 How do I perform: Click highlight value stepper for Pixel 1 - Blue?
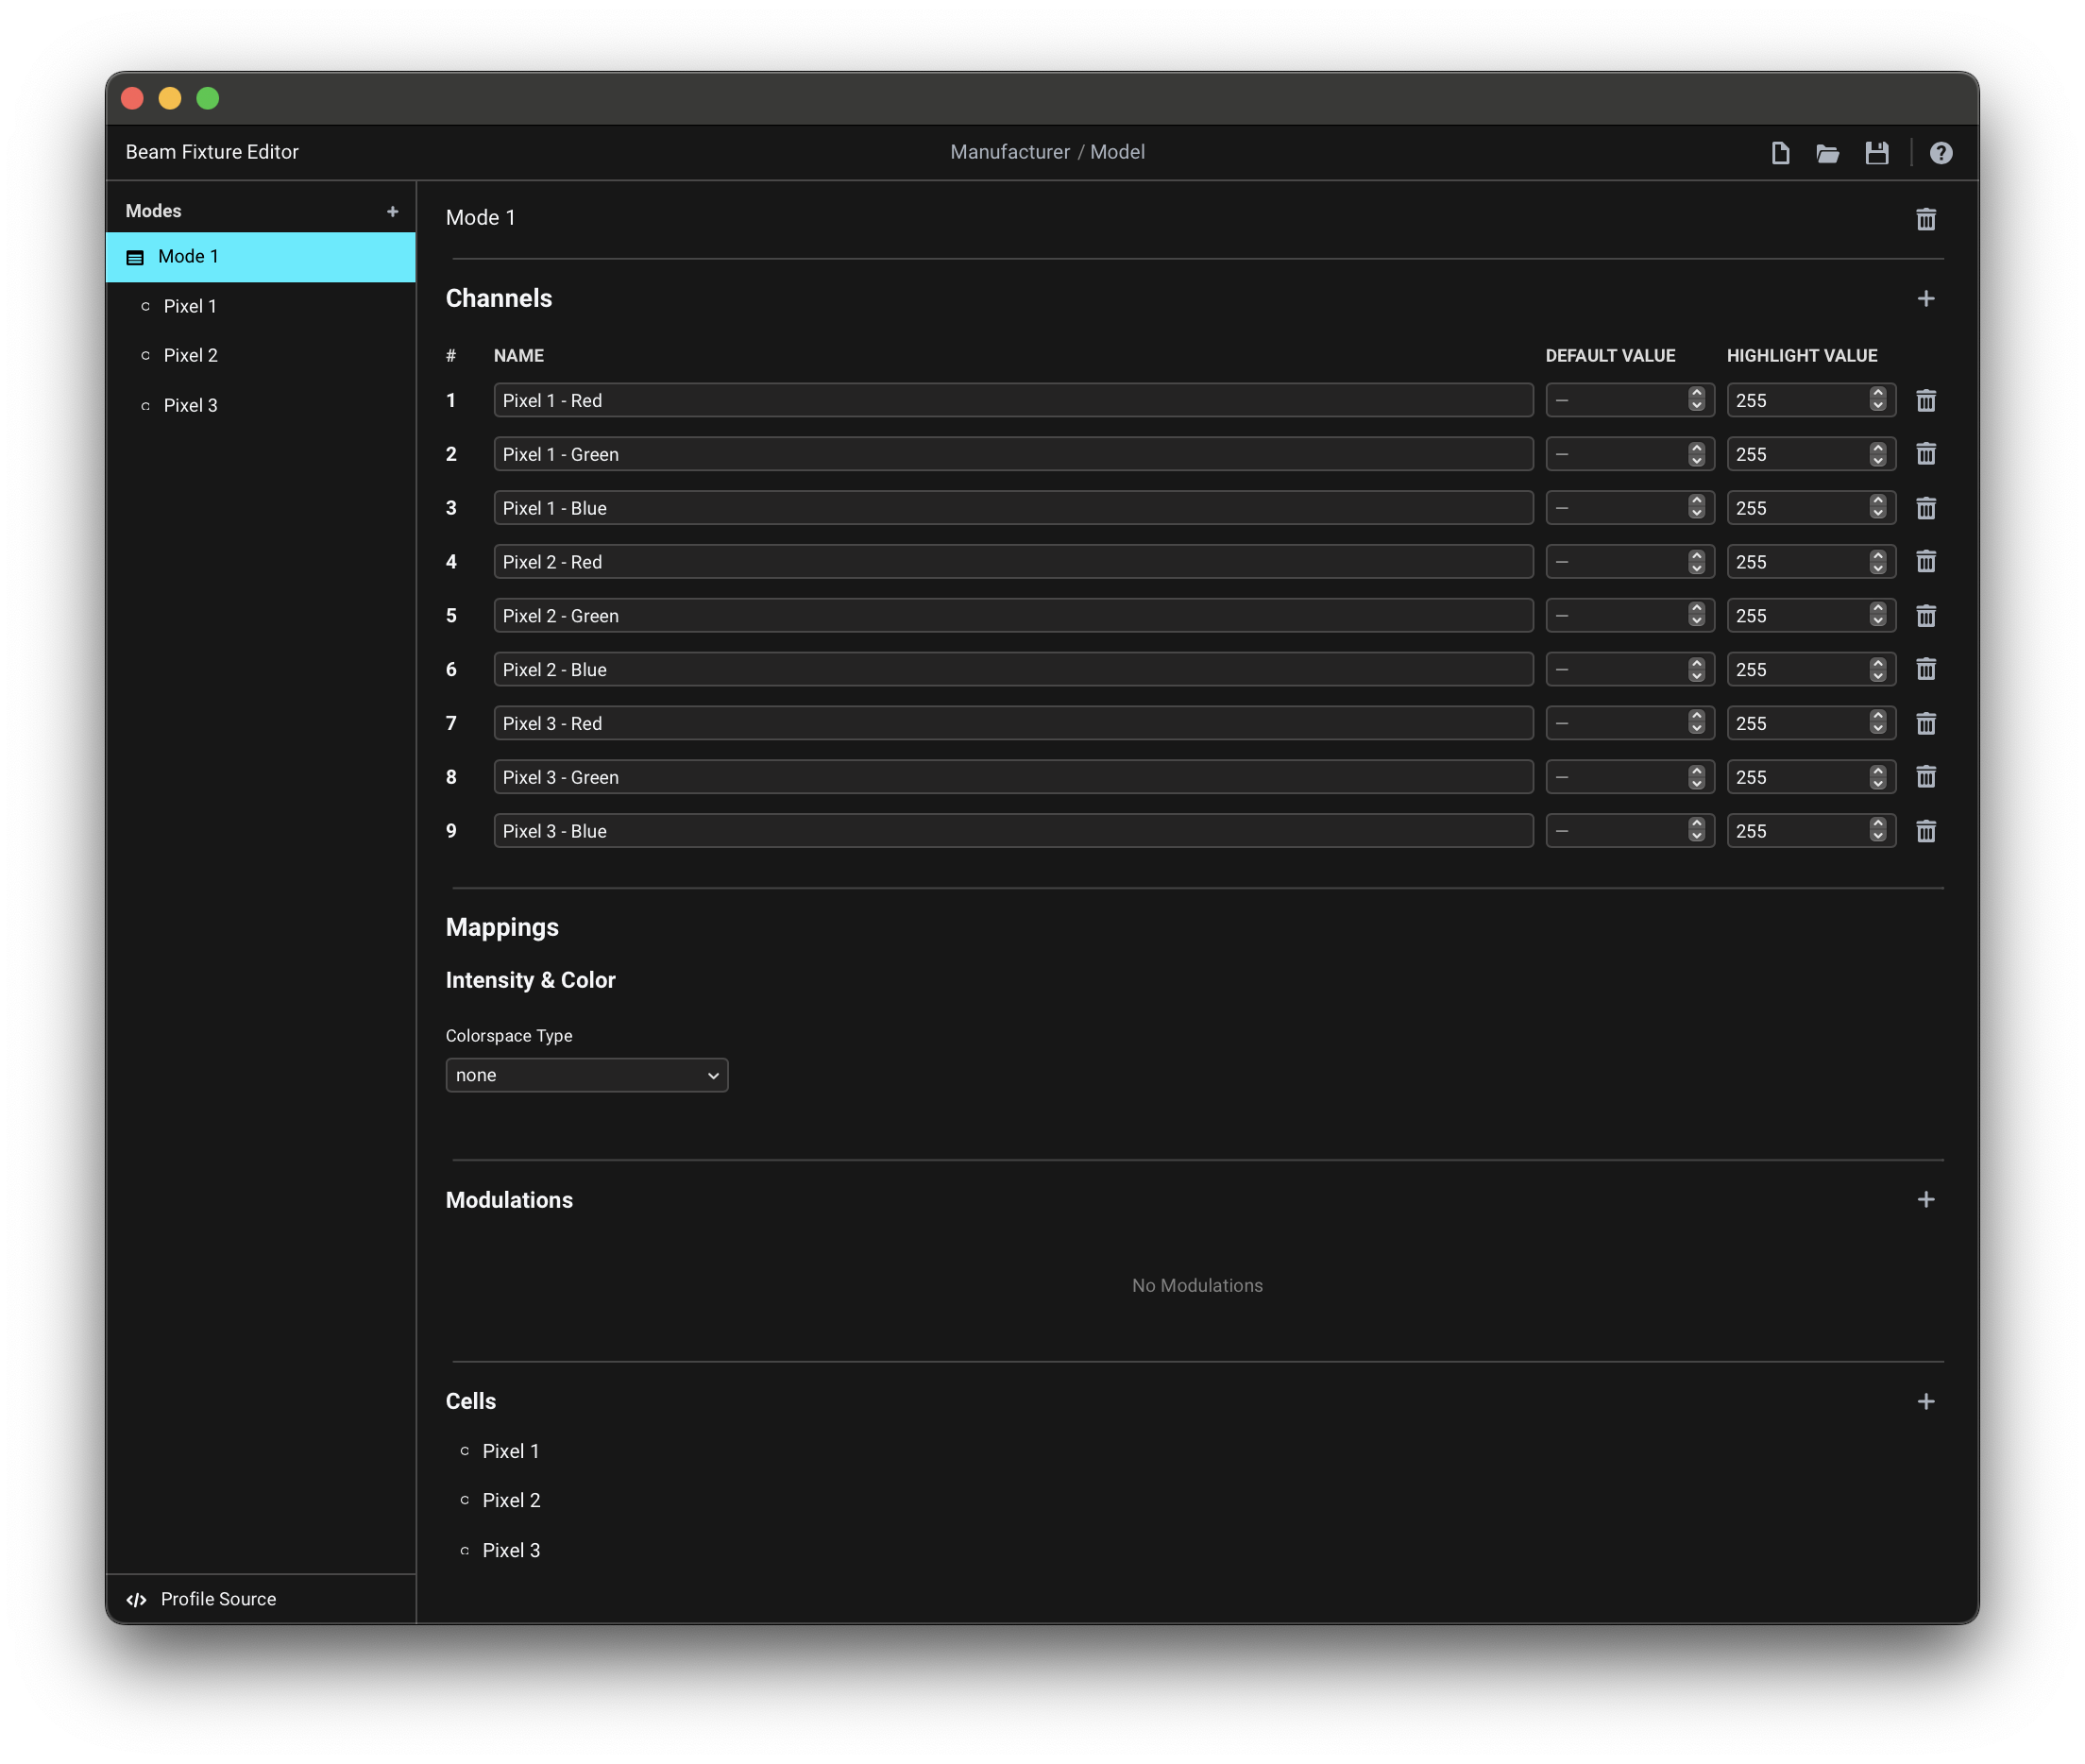pos(1878,507)
